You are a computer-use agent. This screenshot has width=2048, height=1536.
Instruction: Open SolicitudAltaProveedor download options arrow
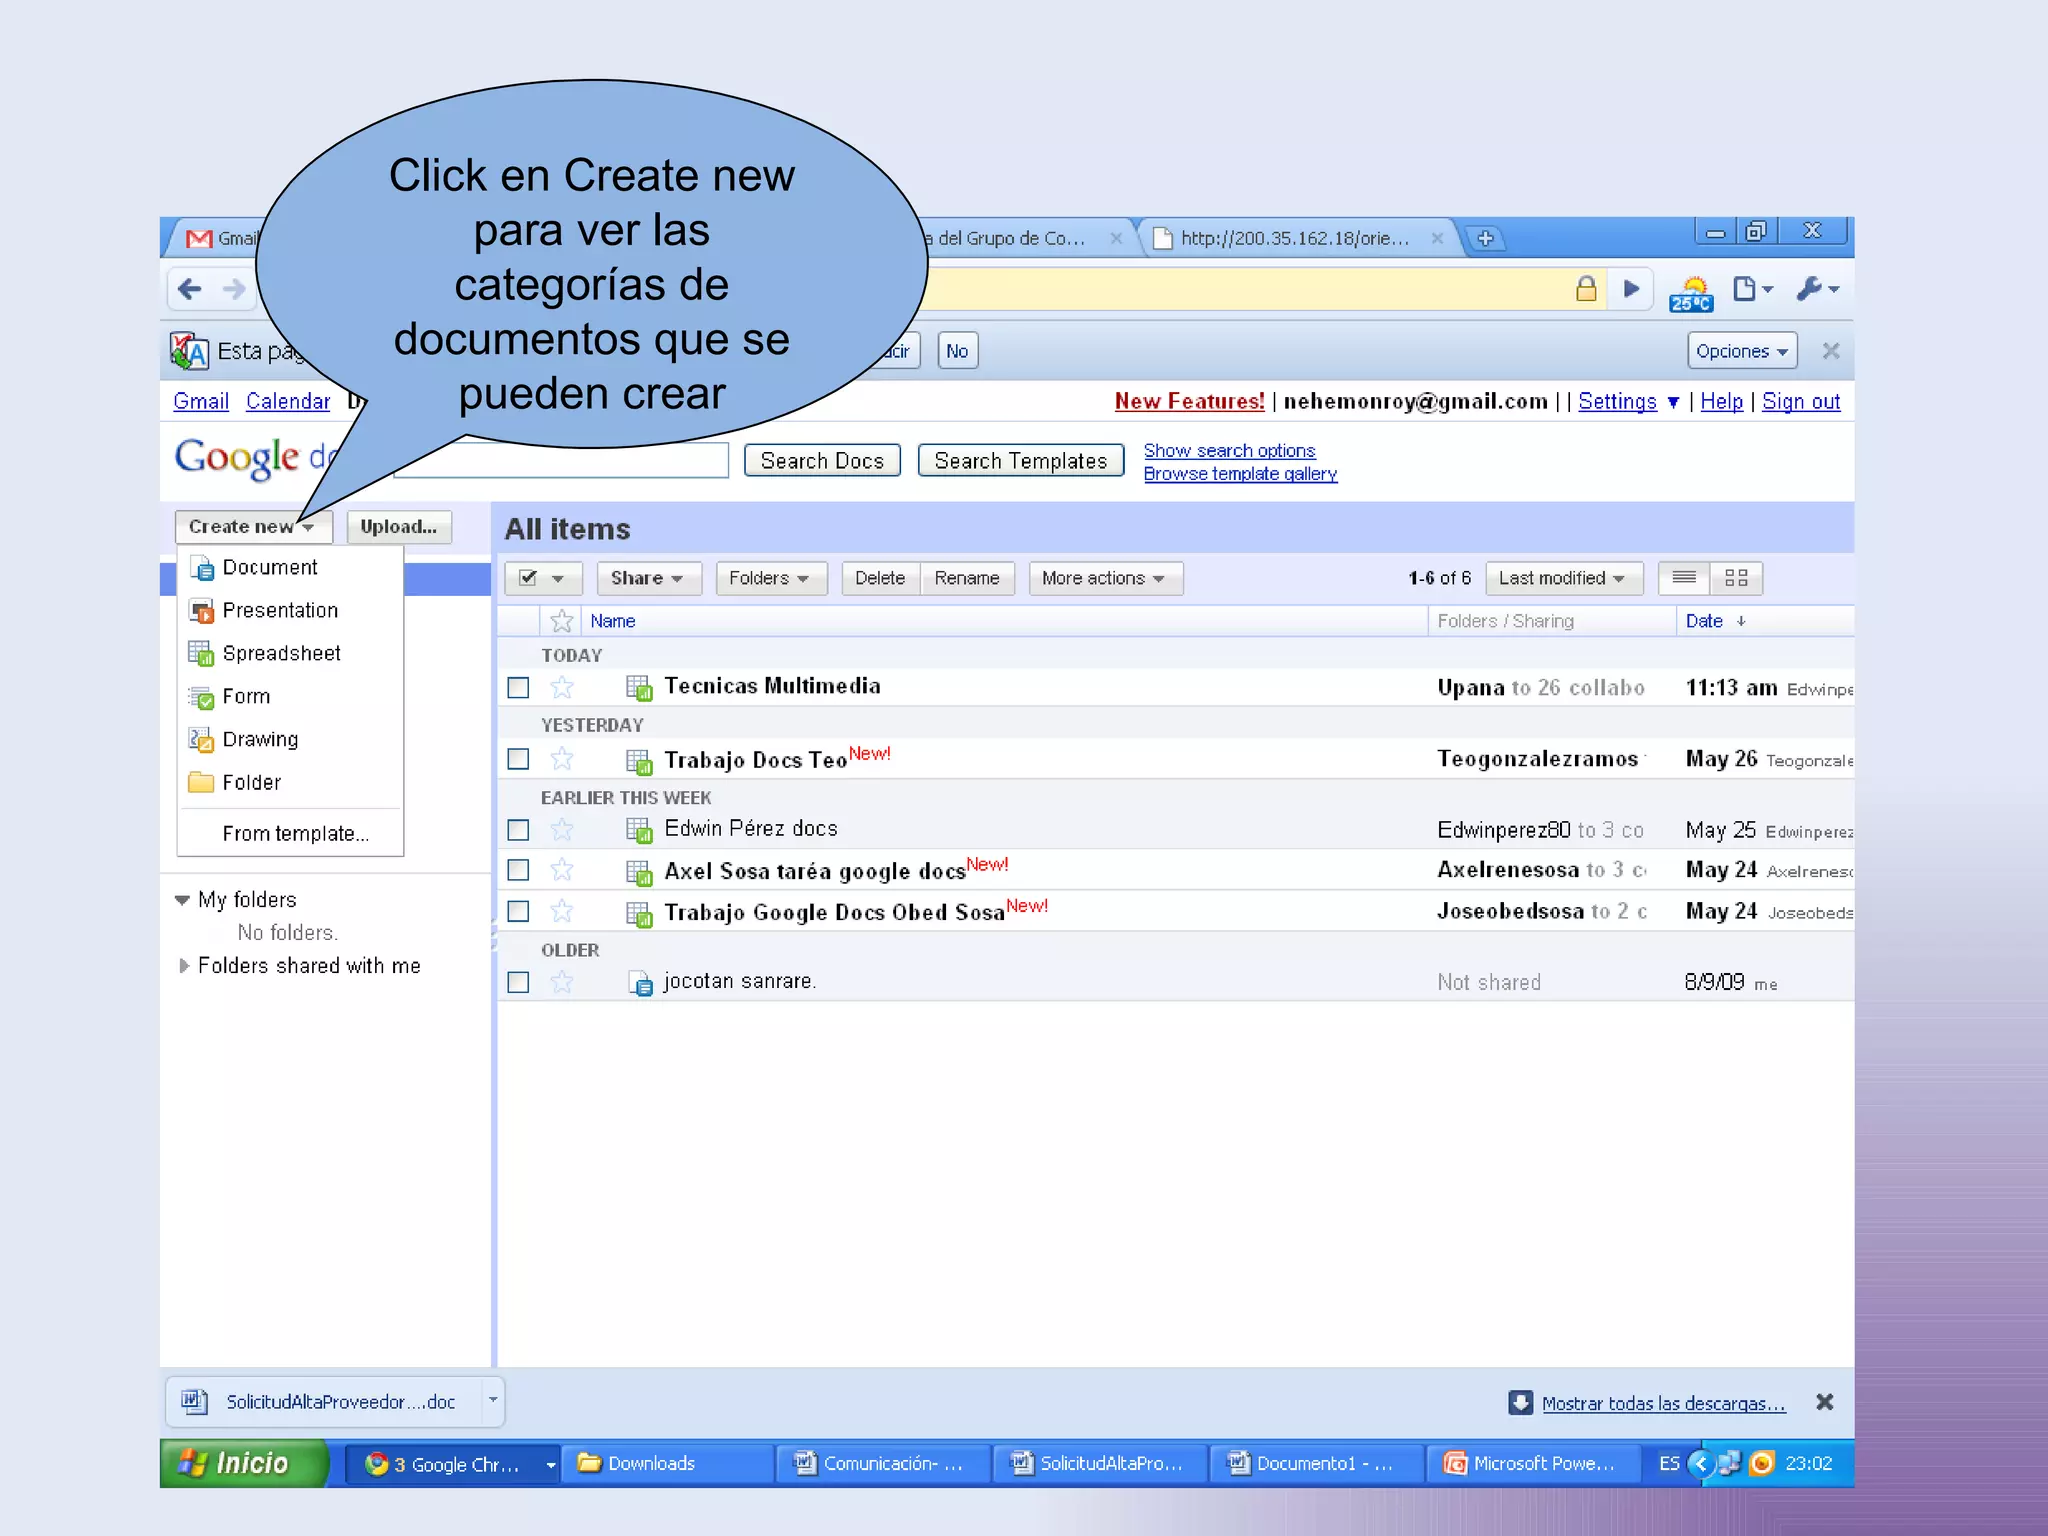click(x=493, y=1401)
